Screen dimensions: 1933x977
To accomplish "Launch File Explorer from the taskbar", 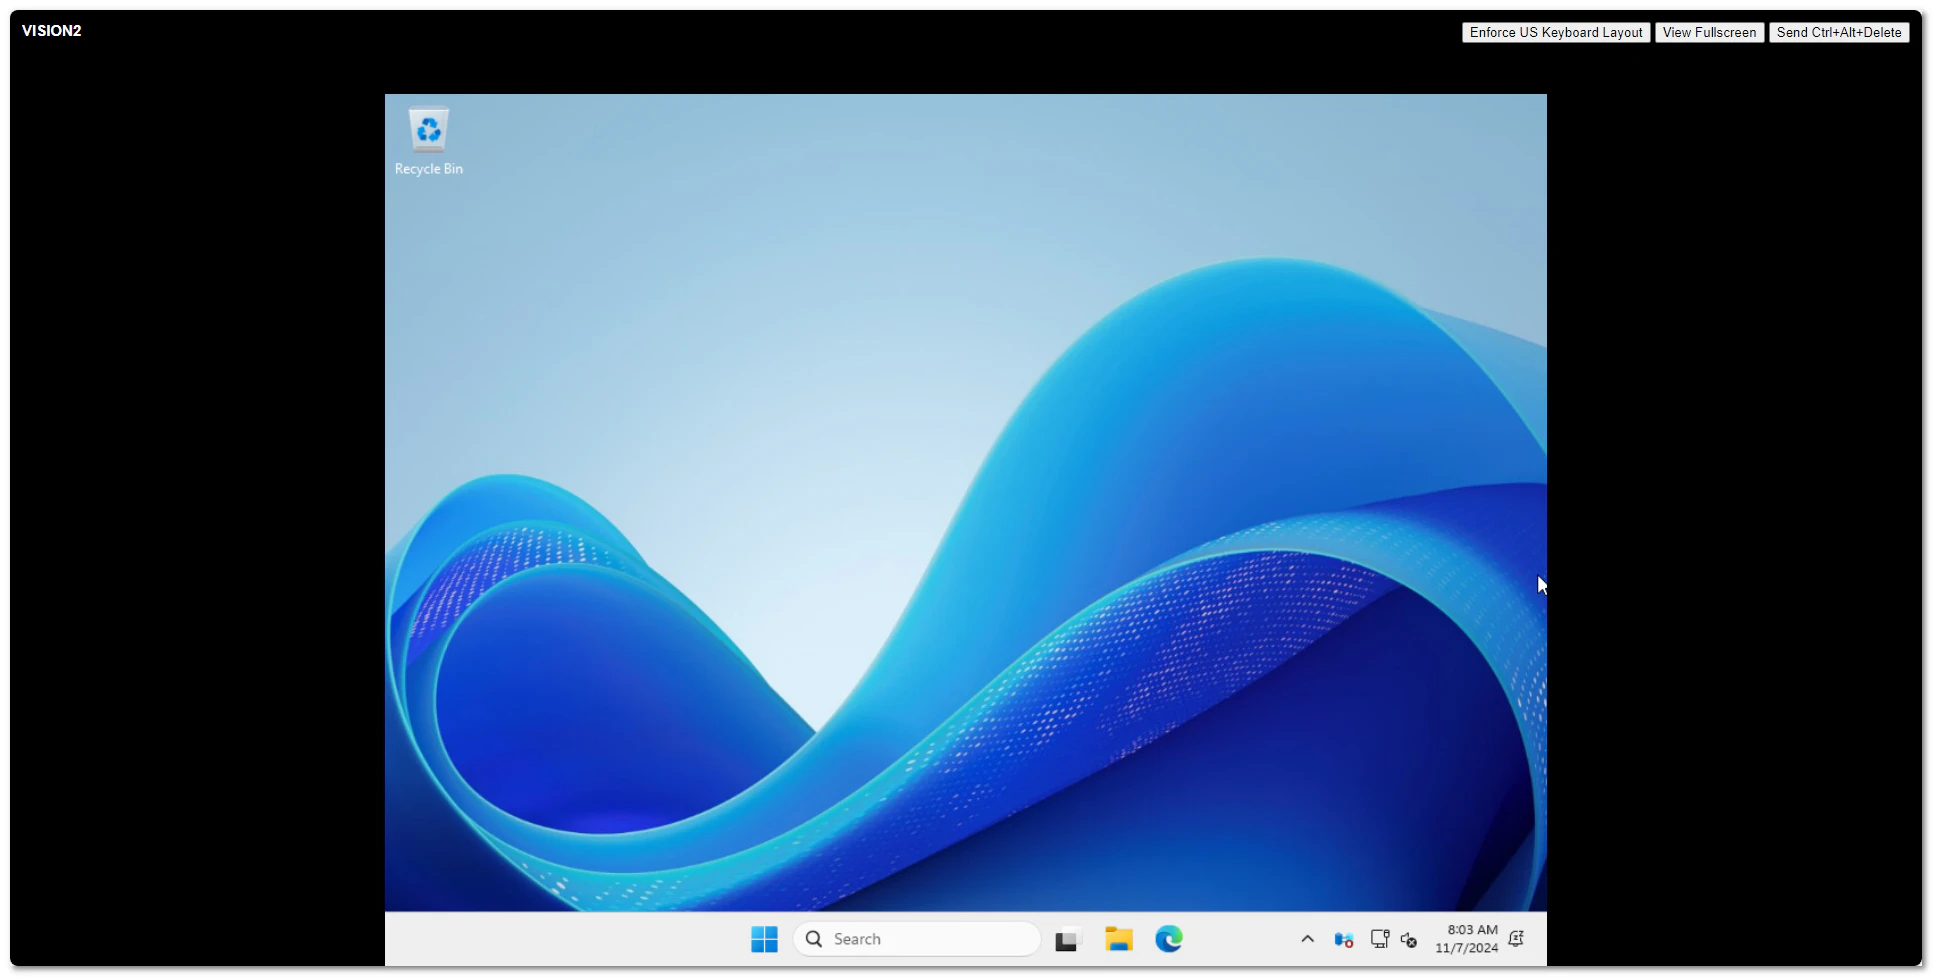I will [1118, 939].
